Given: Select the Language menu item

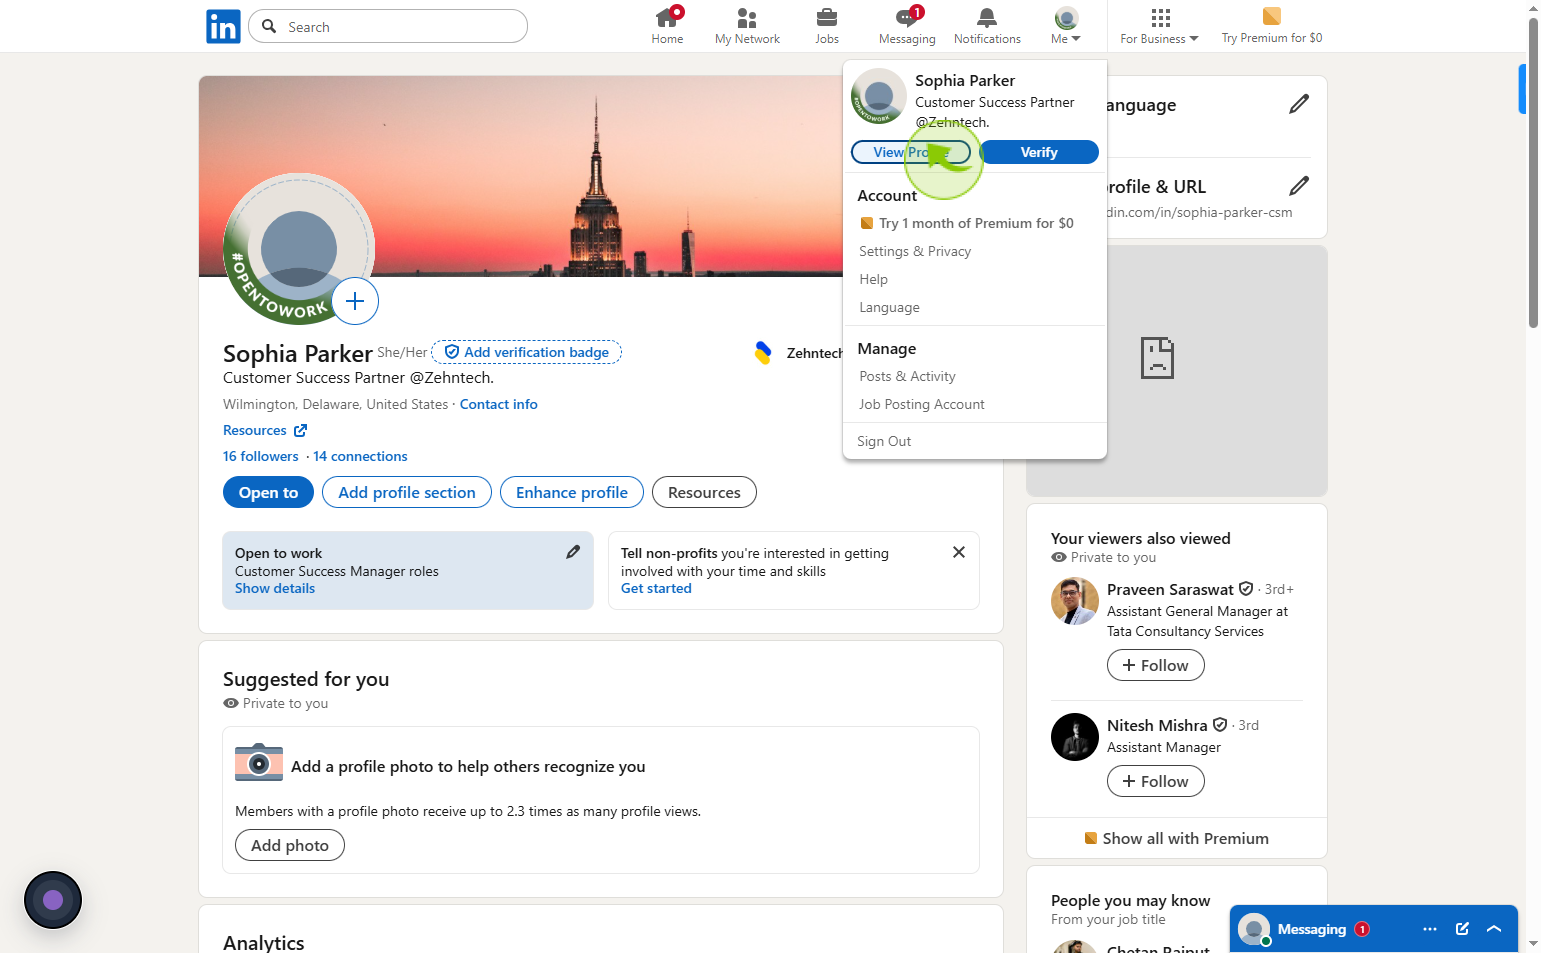Looking at the screenshot, I should 889,307.
